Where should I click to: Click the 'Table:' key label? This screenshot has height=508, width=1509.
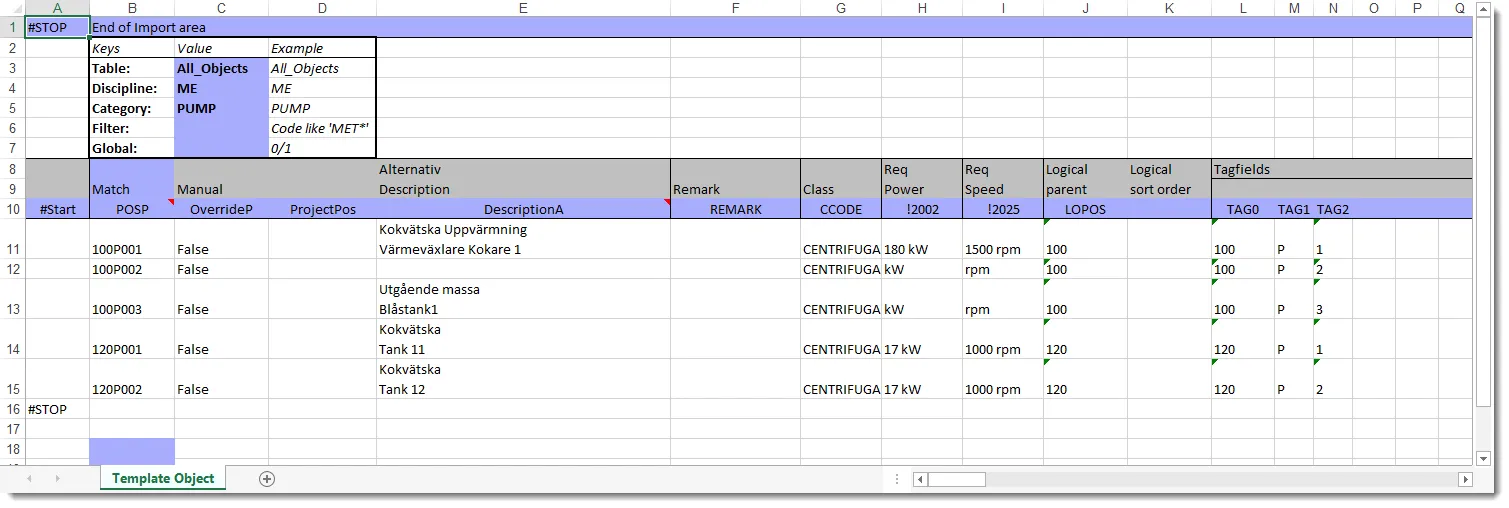pyautogui.click(x=132, y=68)
